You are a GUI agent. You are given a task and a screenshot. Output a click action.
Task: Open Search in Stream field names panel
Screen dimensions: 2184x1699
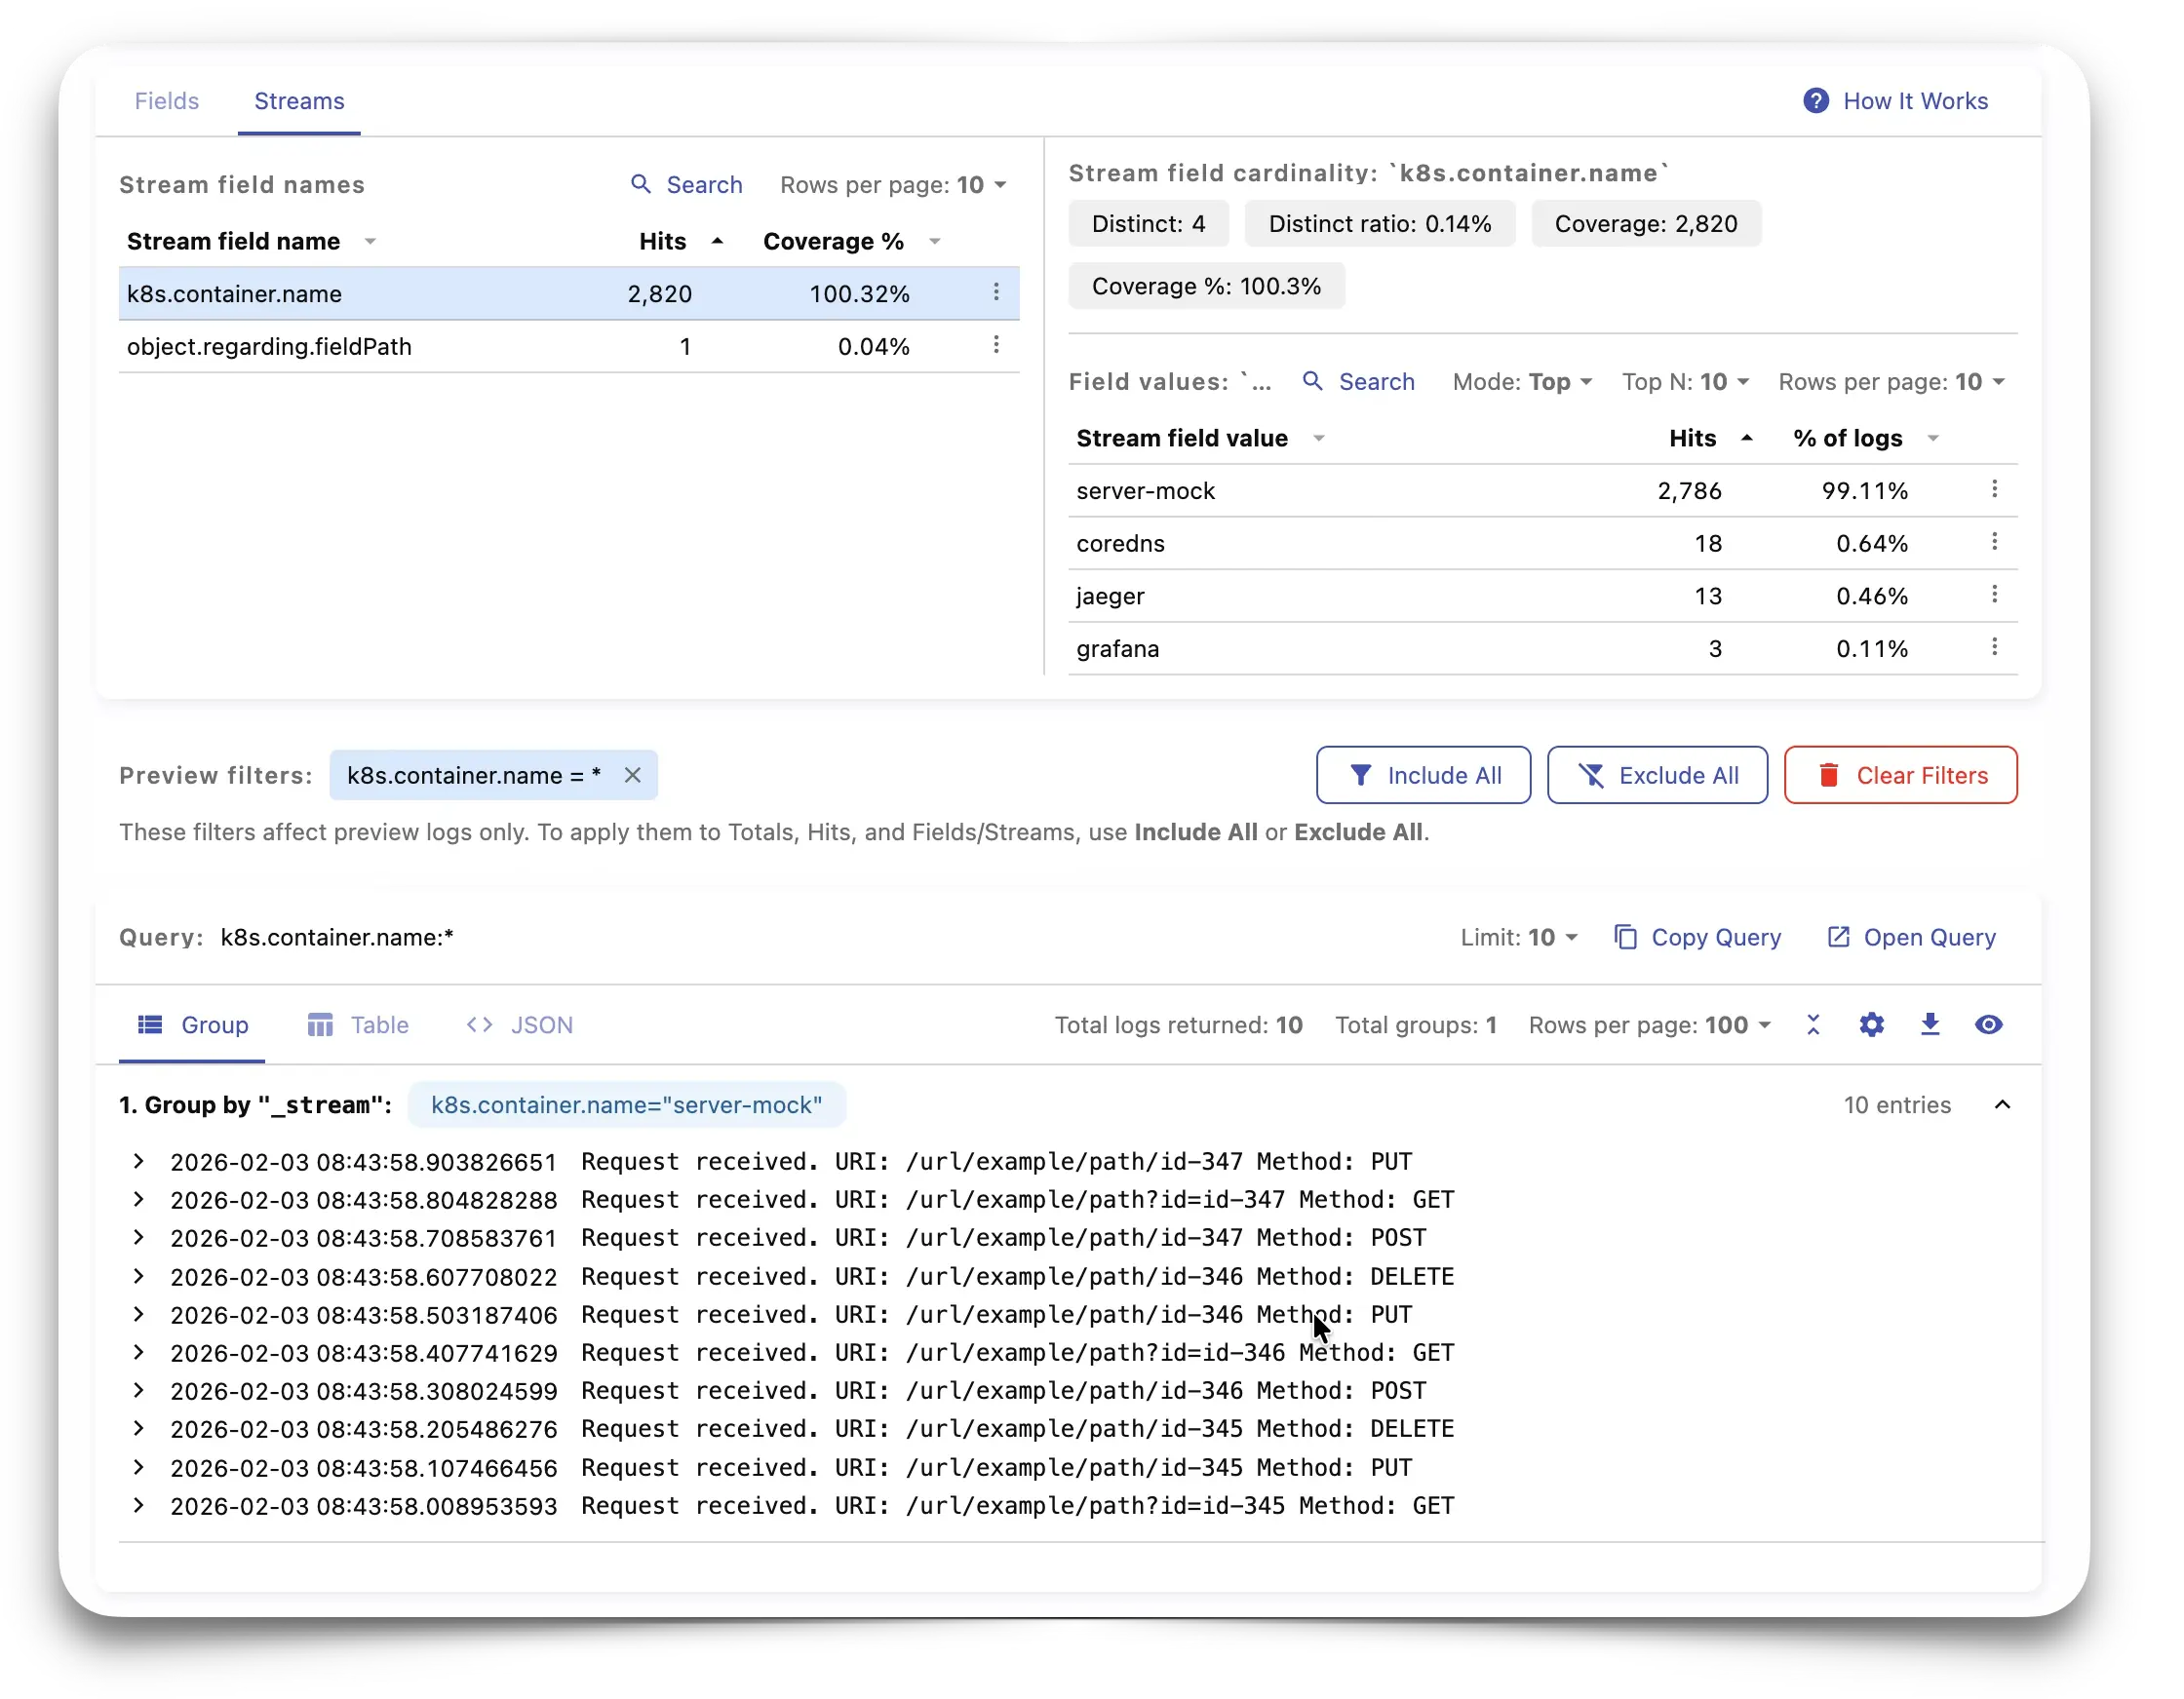(x=687, y=185)
